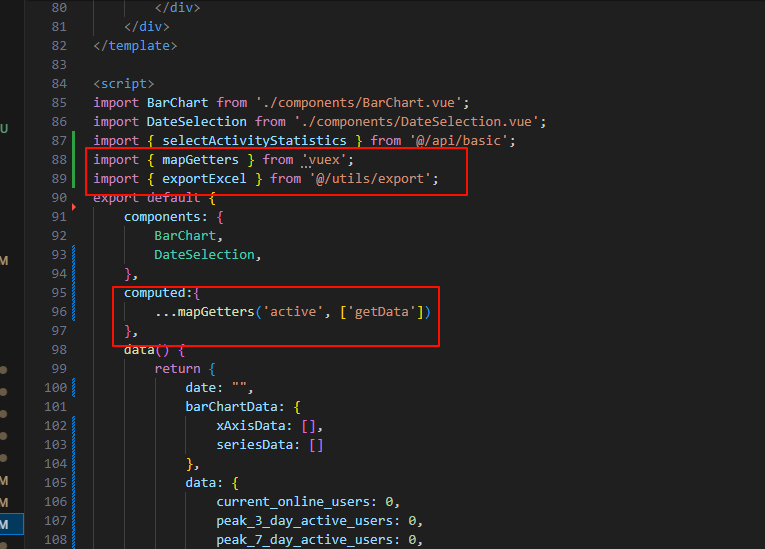Click the '@/utils/export' string
The height and width of the screenshot is (549, 765).
[370, 179]
